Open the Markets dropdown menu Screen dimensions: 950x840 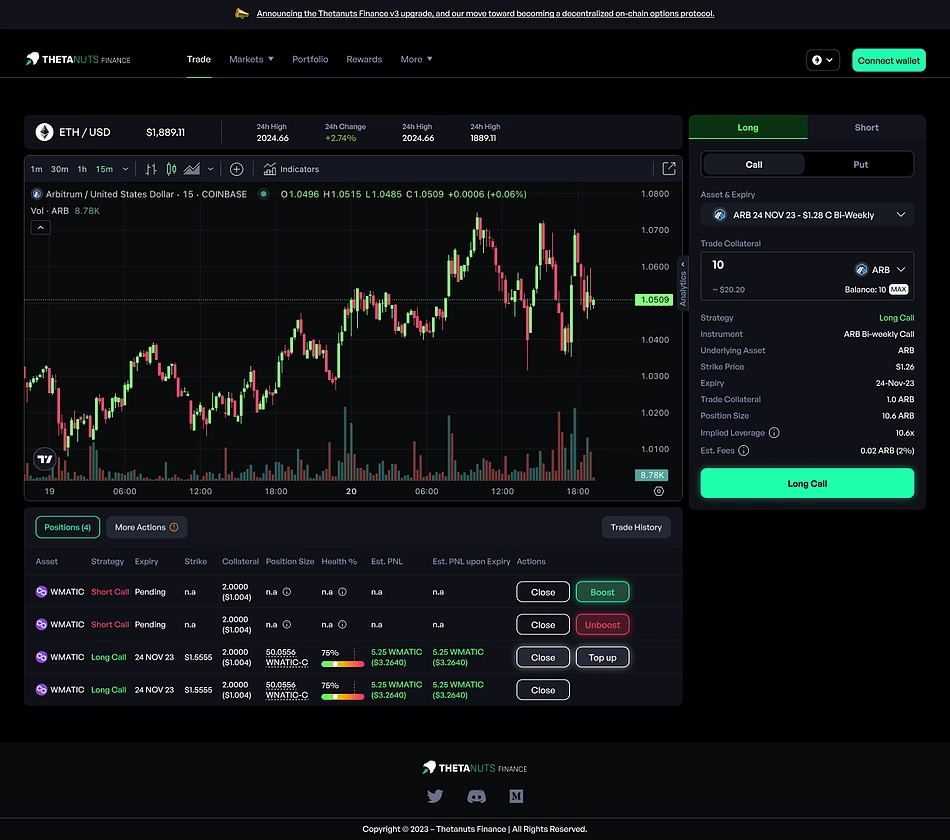click(251, 59)
